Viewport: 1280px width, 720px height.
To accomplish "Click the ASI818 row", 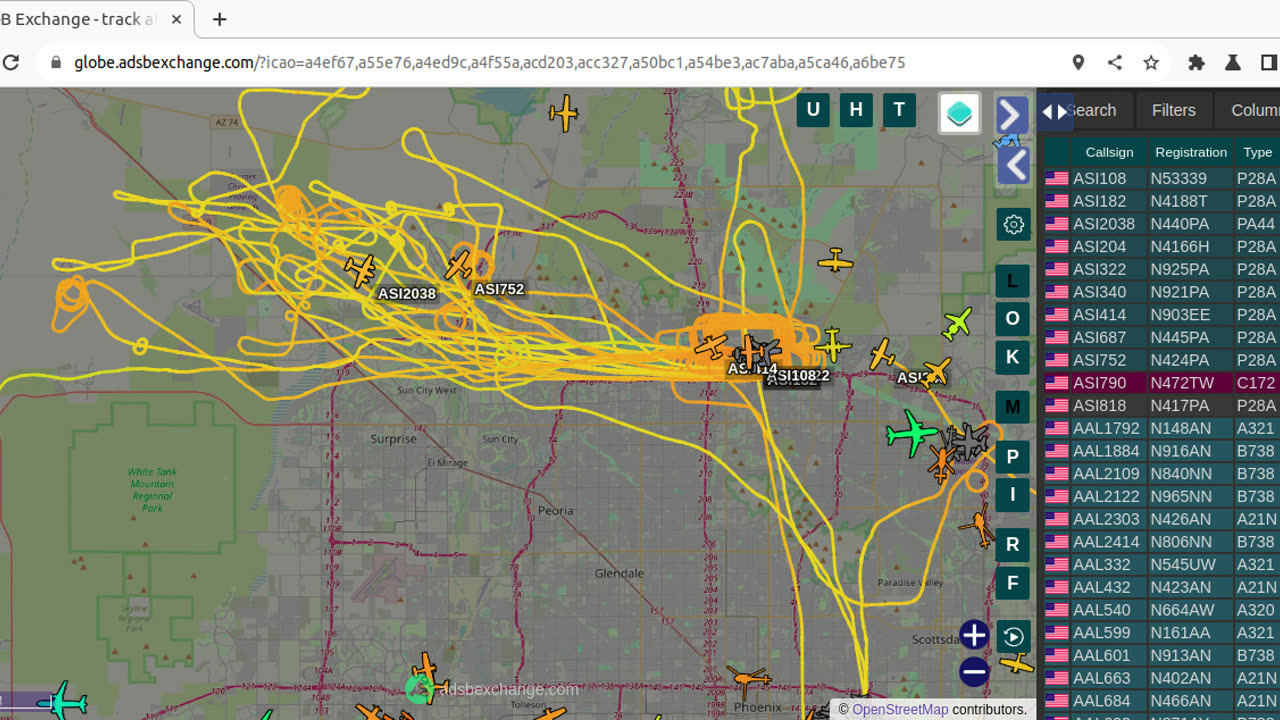I will coord(1160,406).
